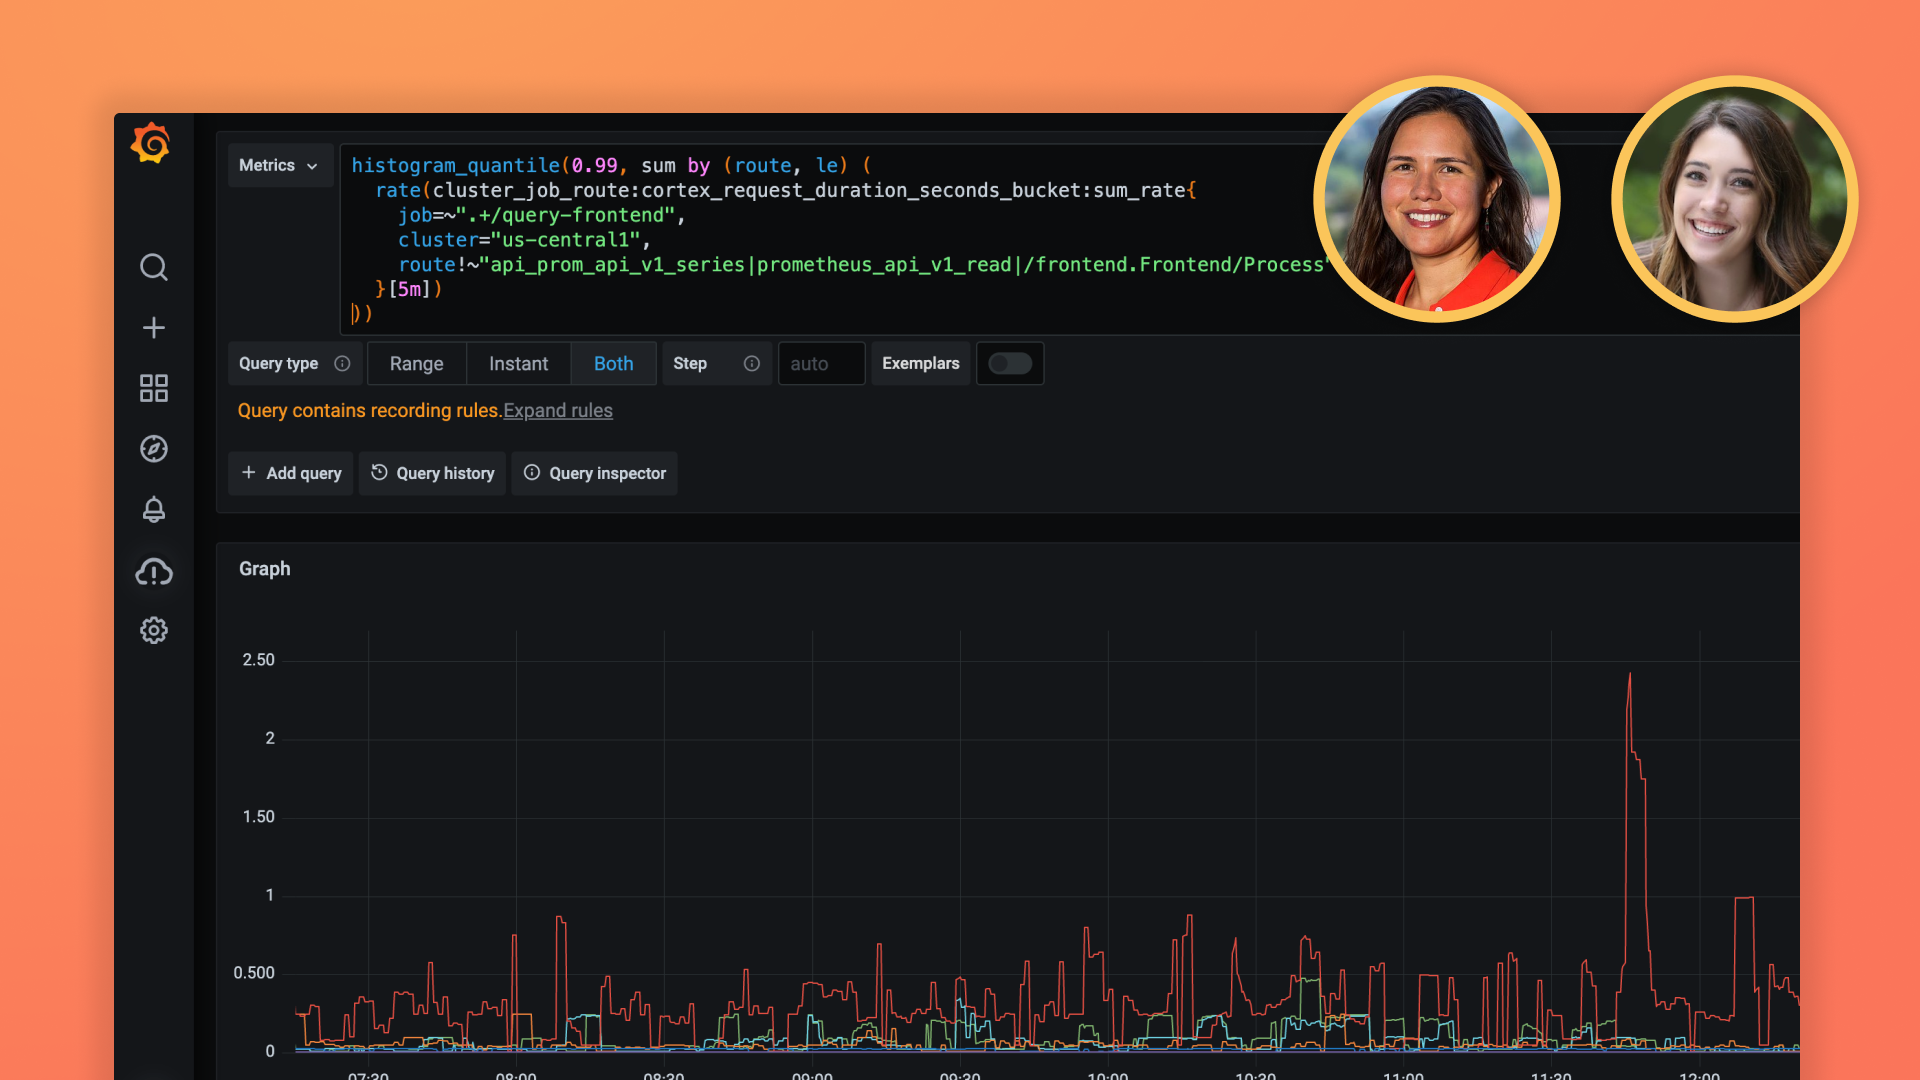Screen dimensions: 1920x1080
Task: Open the Query inspector
Action: pos(594,473)
